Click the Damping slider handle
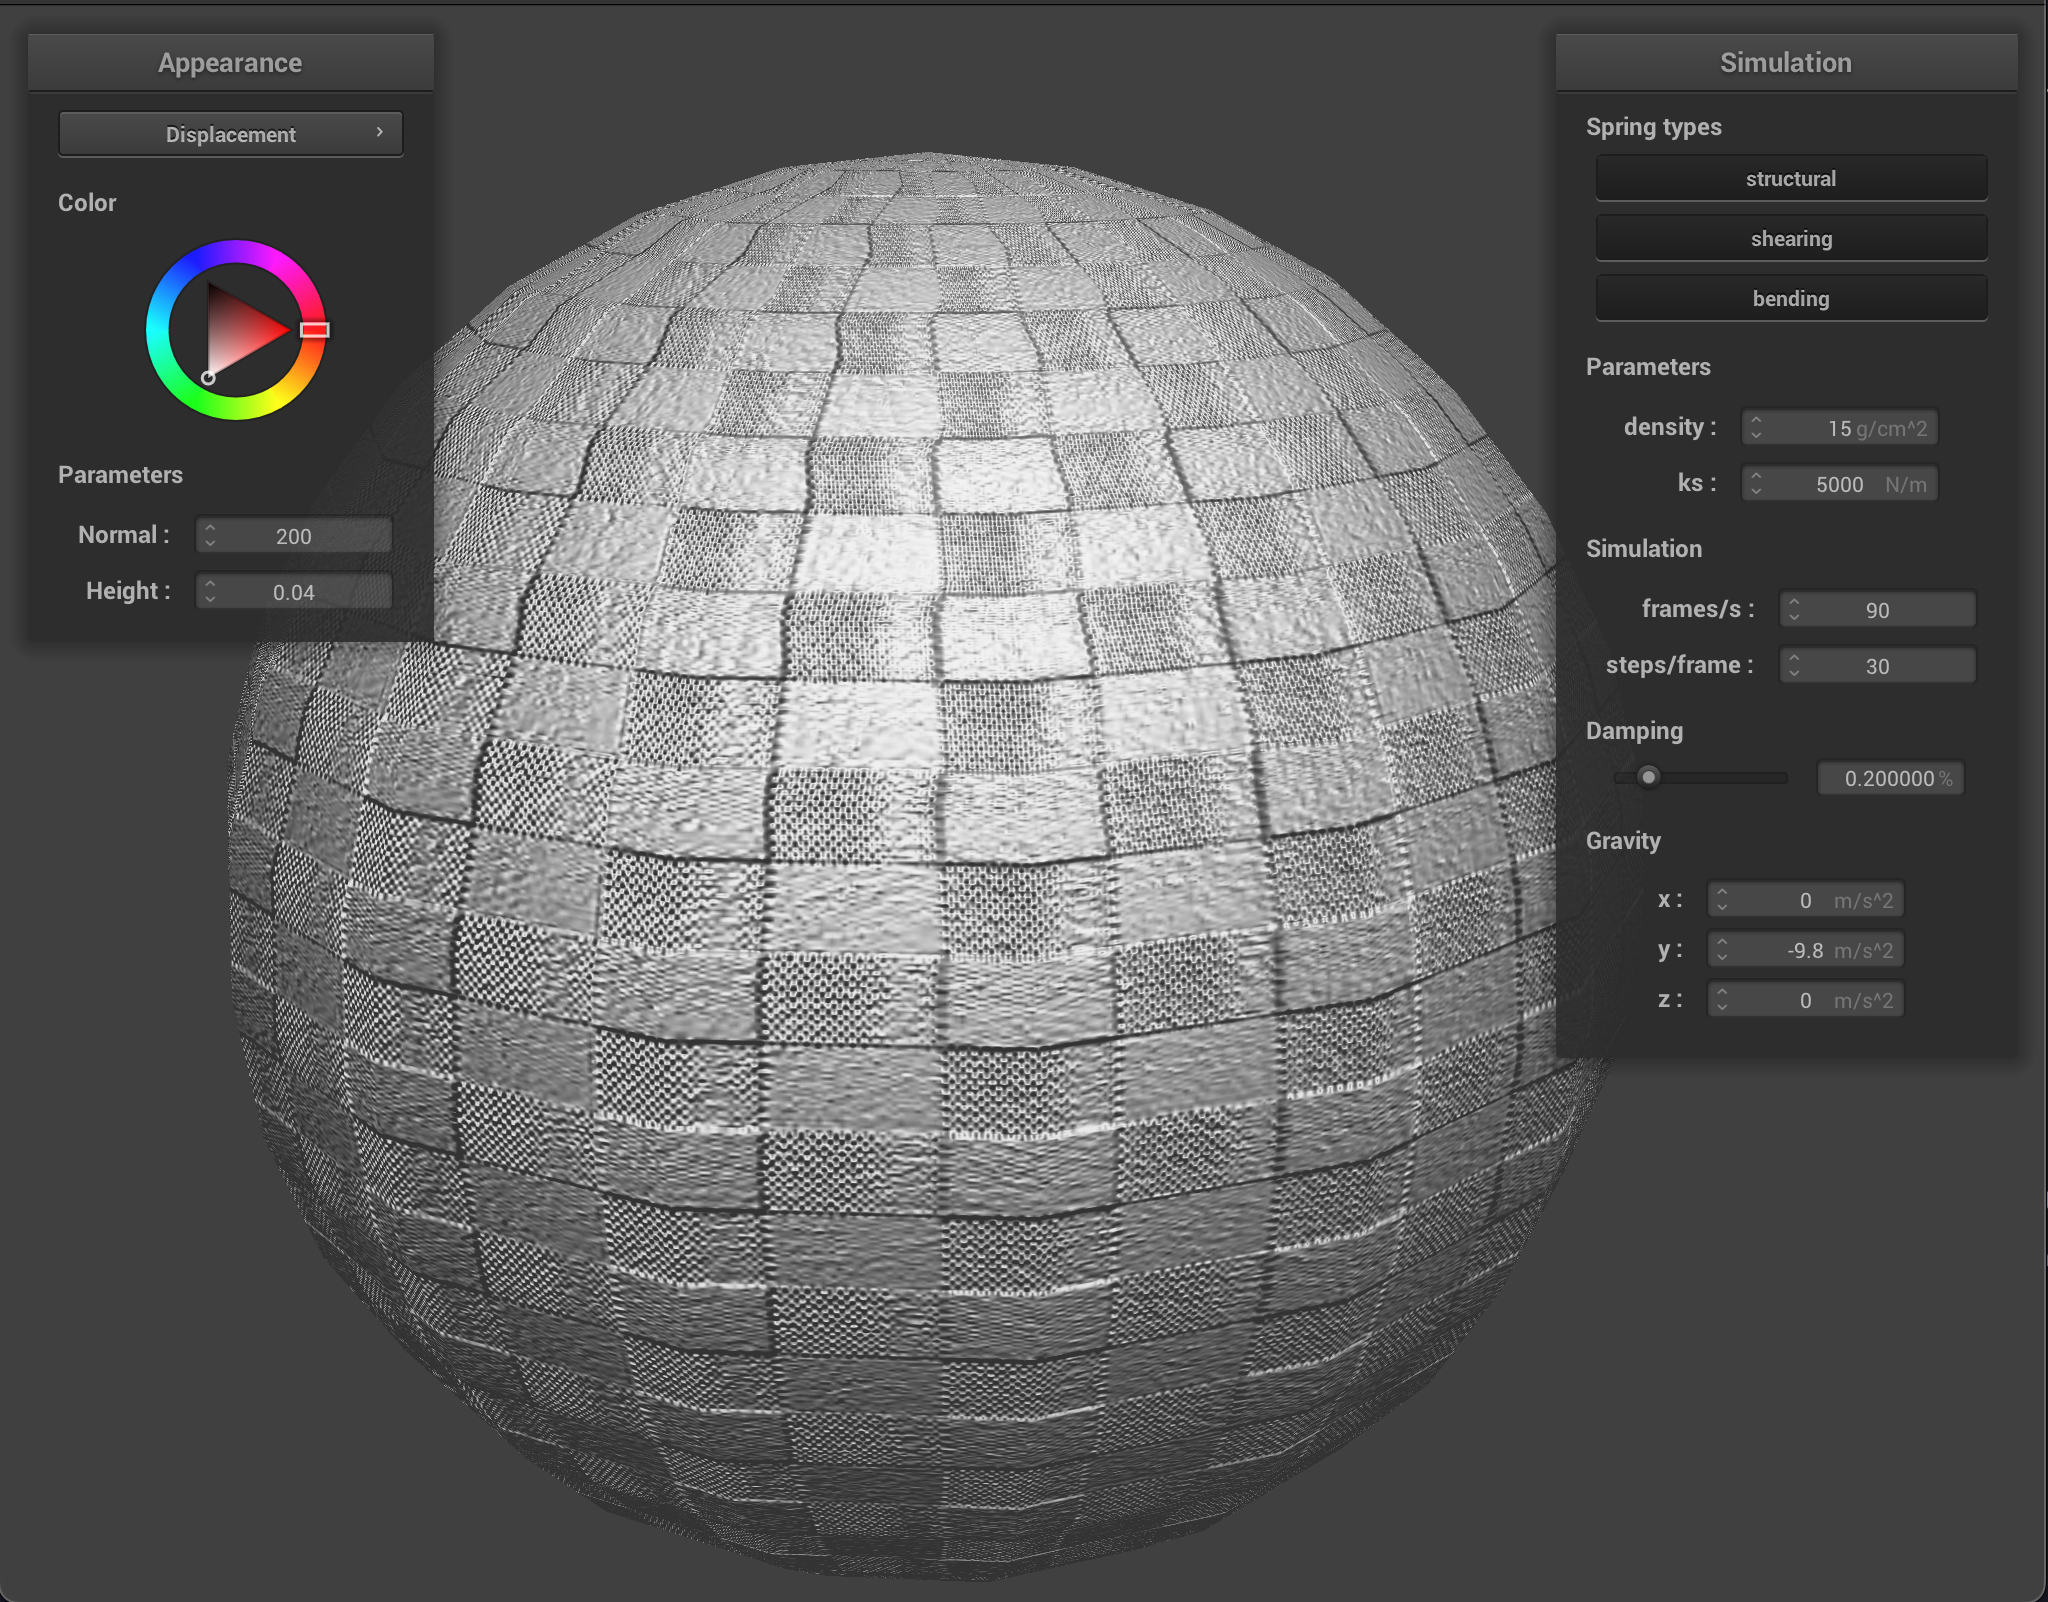This screenshot has width=2048, height=1602. coord(1649,777)
